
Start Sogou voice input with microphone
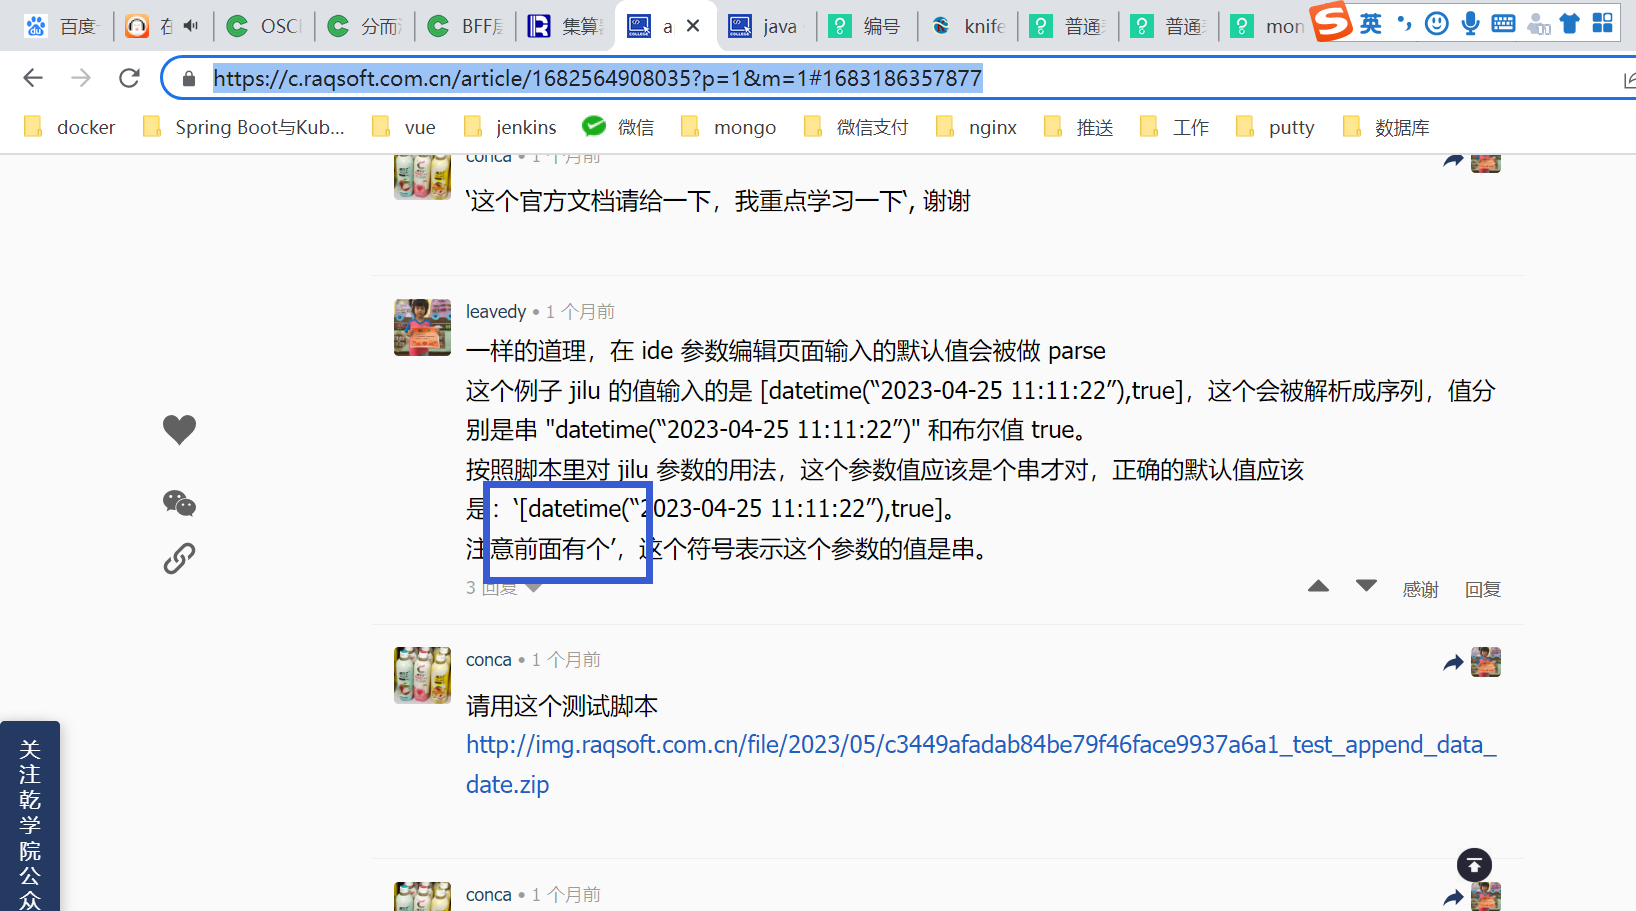(x=1470, y=23)
